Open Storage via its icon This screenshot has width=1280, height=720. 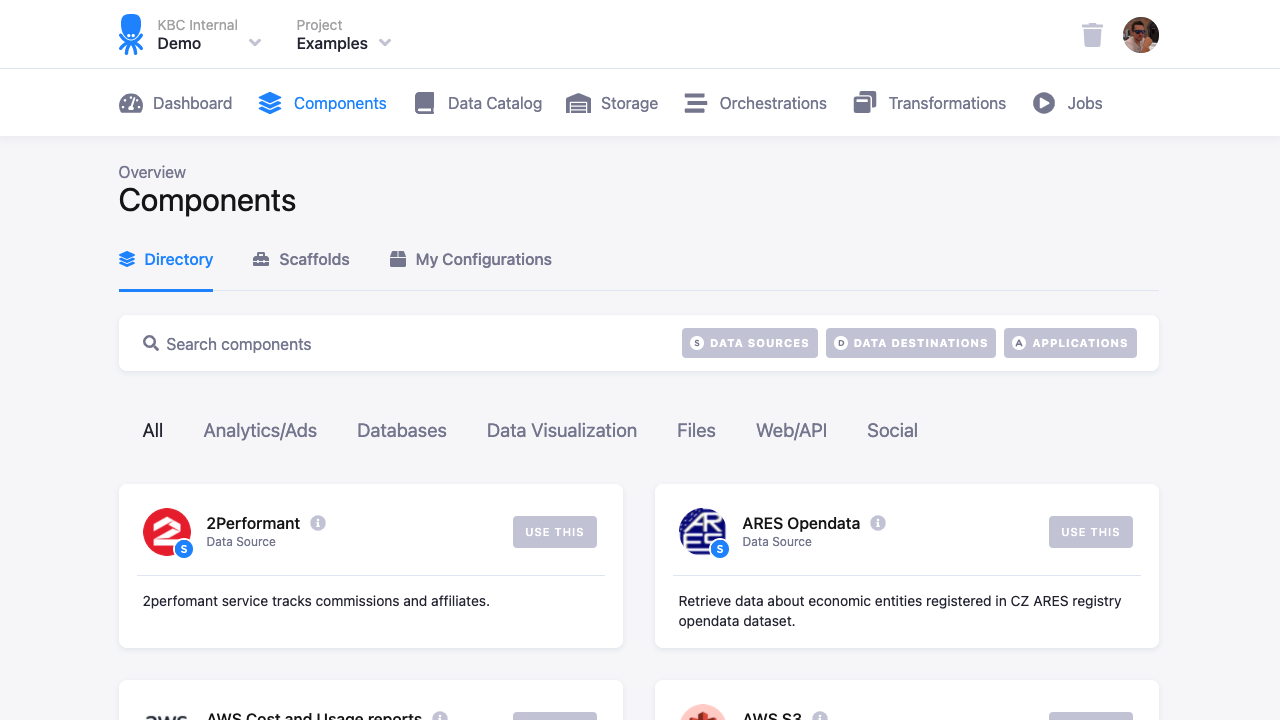click(577, 102)
